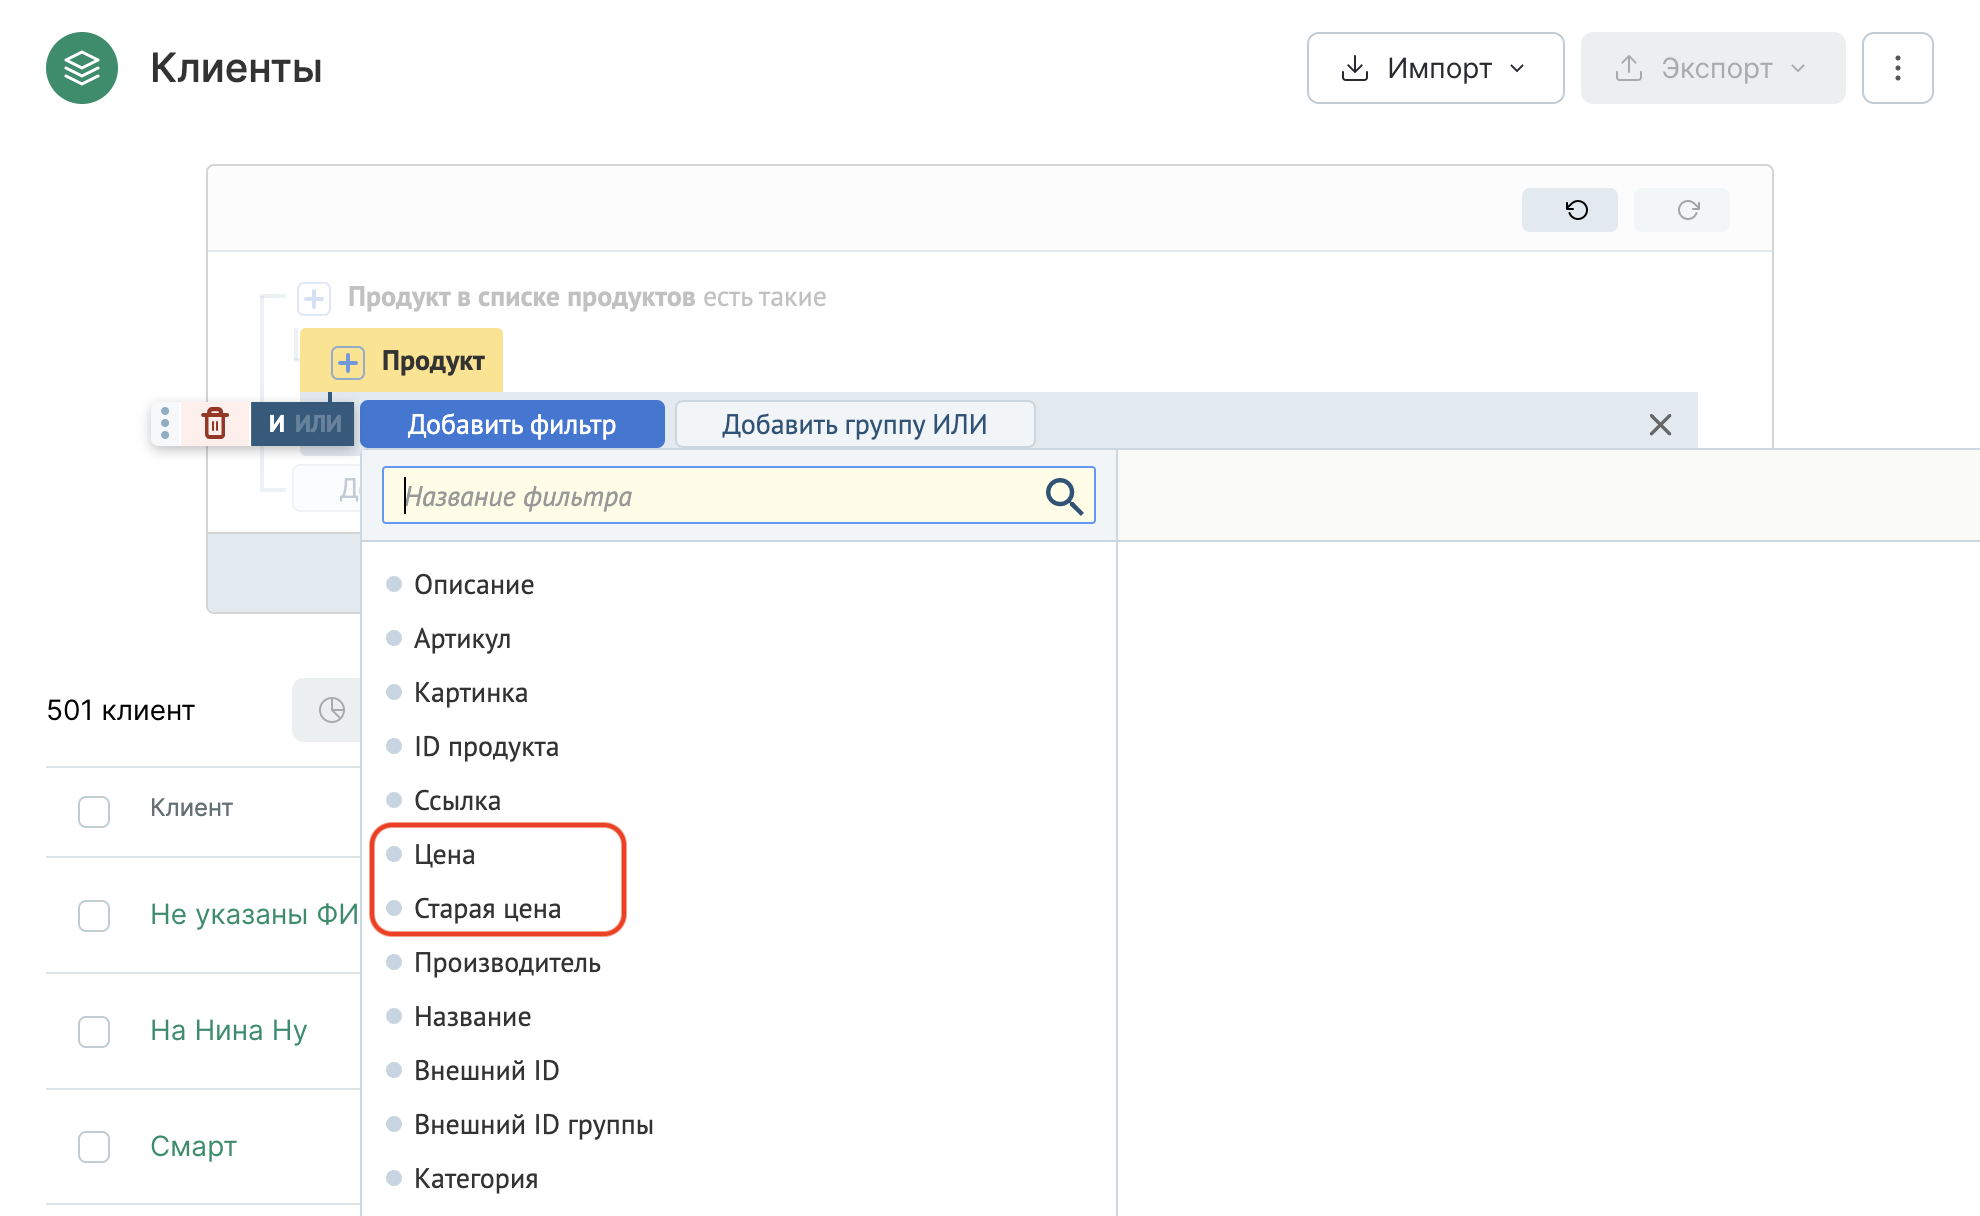Select the Цена filter option
This screenshot has height=1216, width=1980.
[444, 855]
